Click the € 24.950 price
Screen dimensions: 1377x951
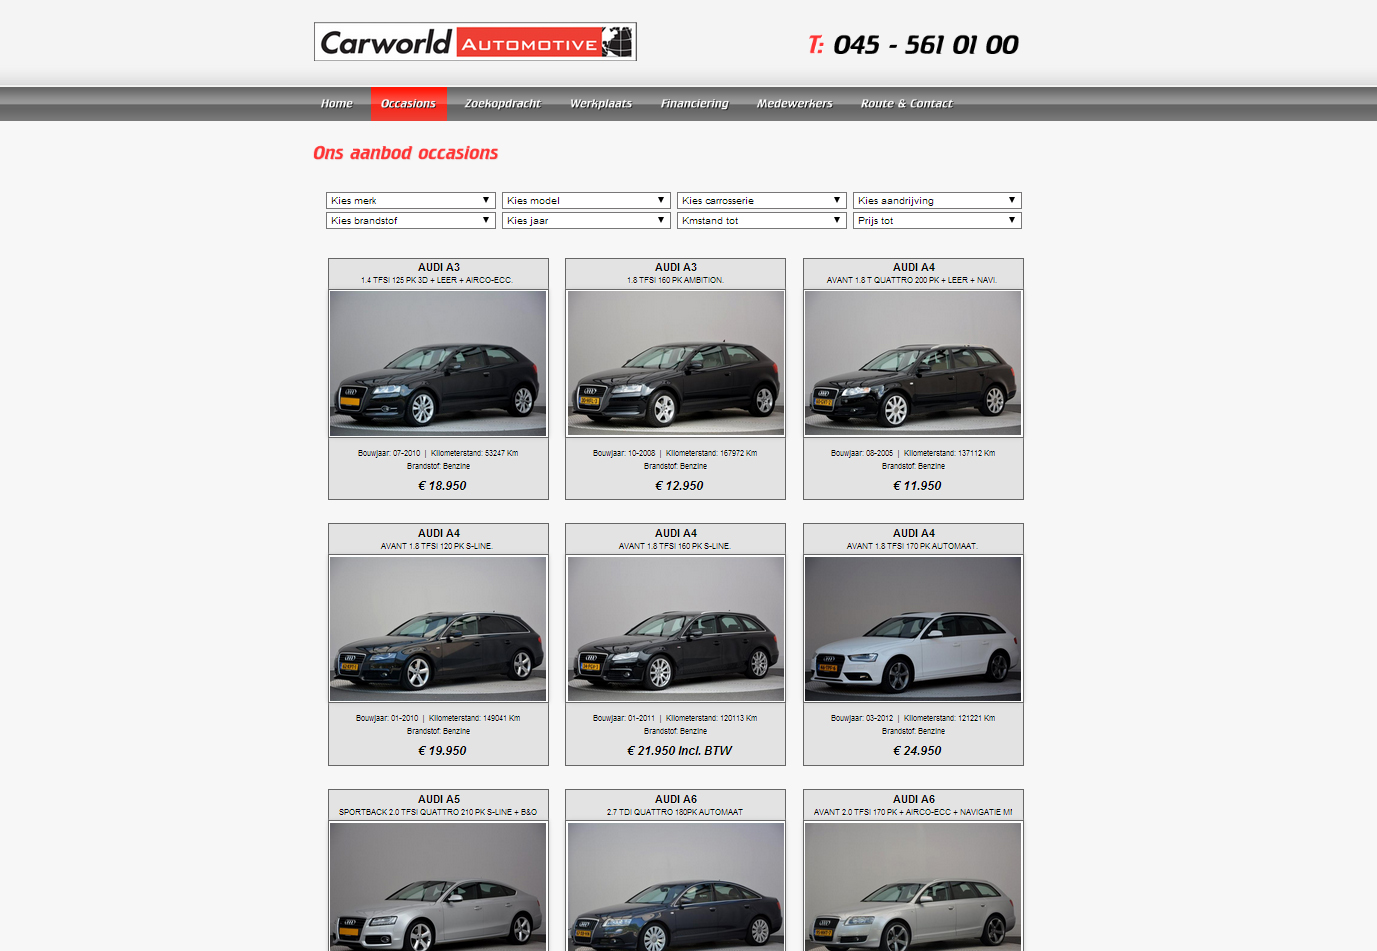(917, 751)
